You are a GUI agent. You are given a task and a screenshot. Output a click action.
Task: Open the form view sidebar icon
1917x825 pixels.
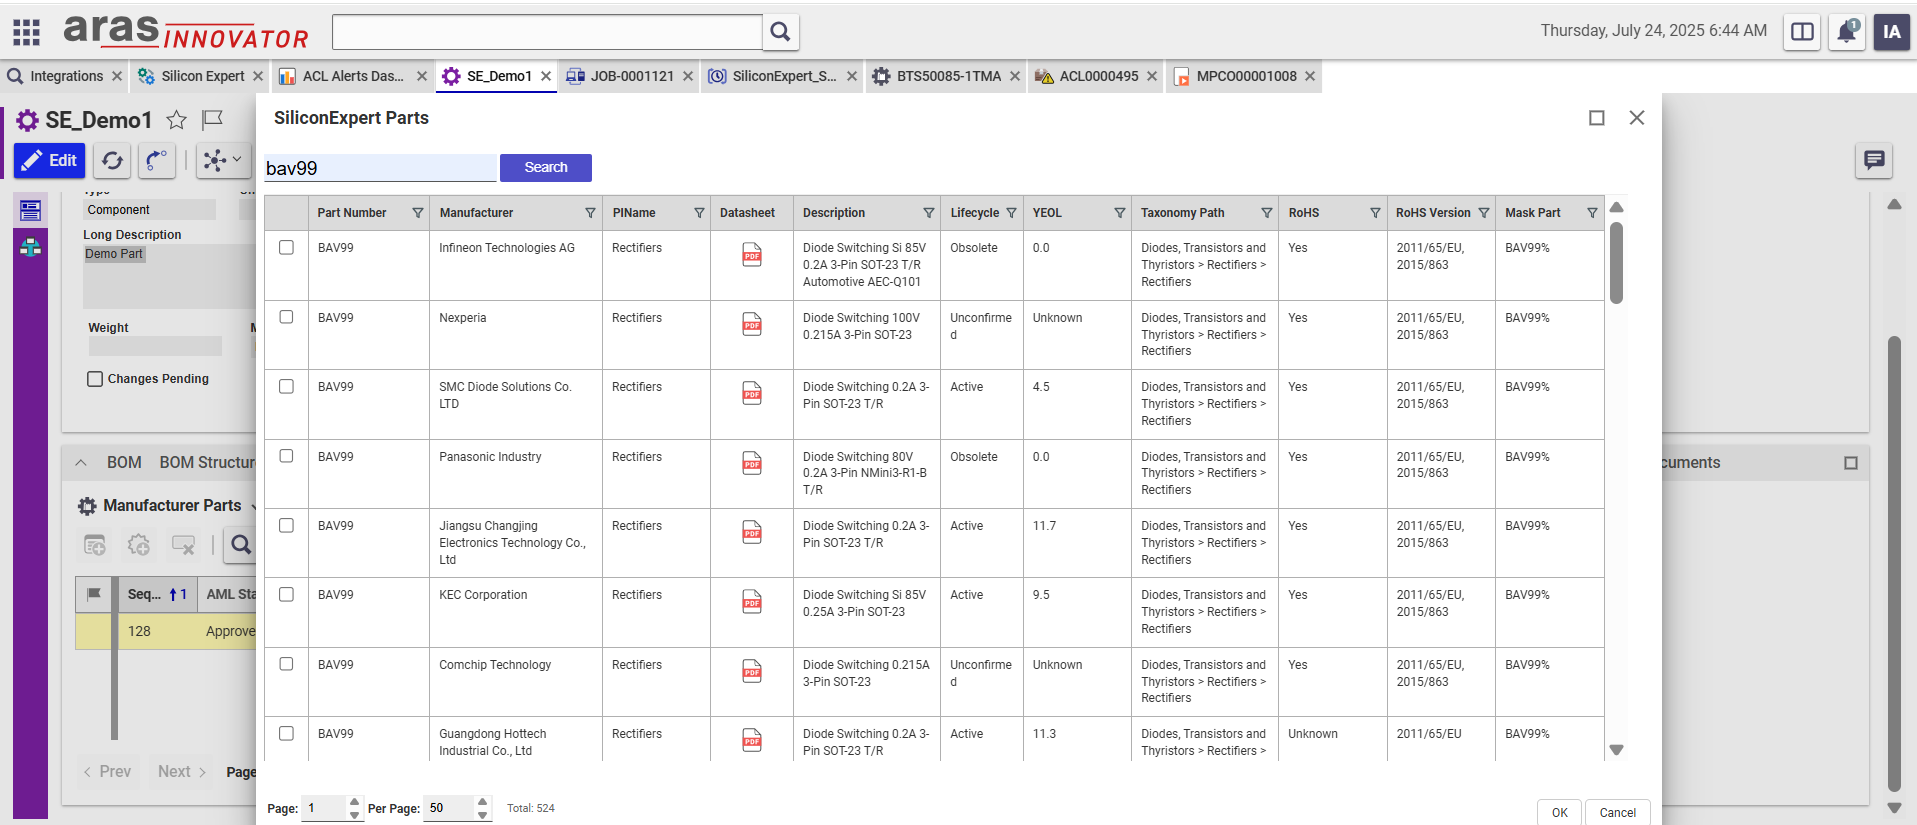click(x=30, y=210)
